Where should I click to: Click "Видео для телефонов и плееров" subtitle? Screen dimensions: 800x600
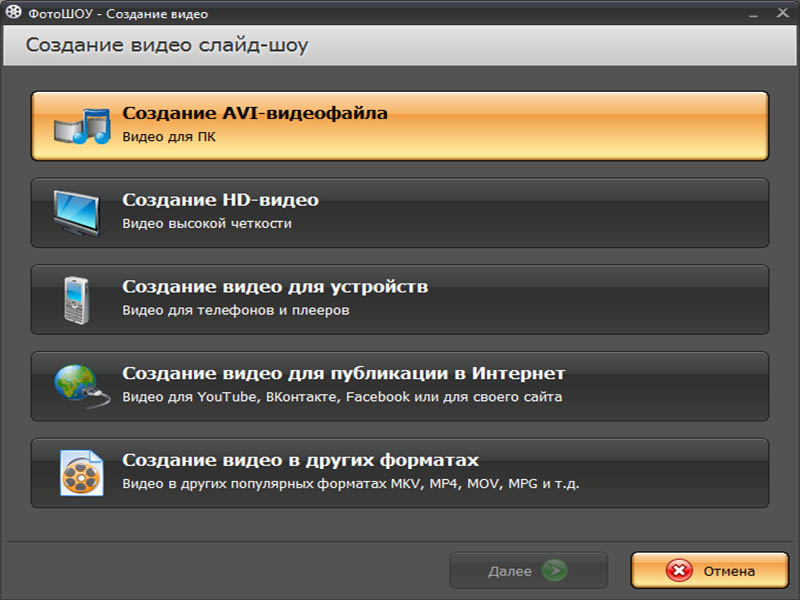pos(236,311)
